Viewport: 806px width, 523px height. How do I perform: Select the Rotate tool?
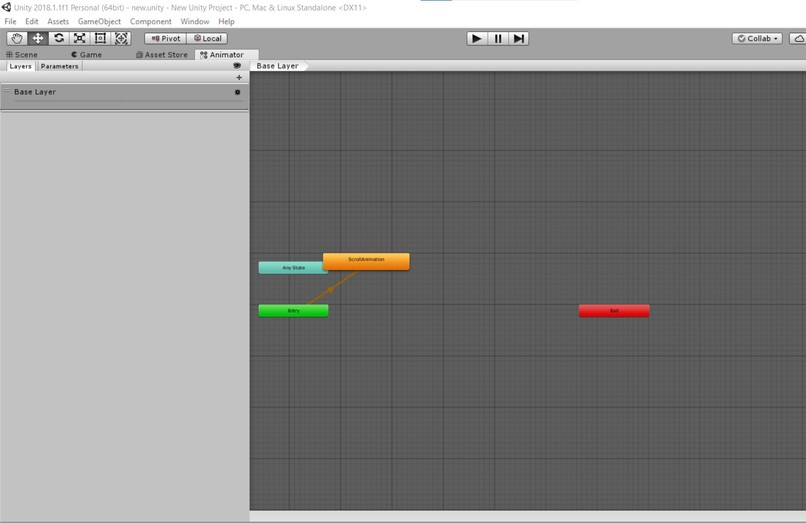point(59,39)
